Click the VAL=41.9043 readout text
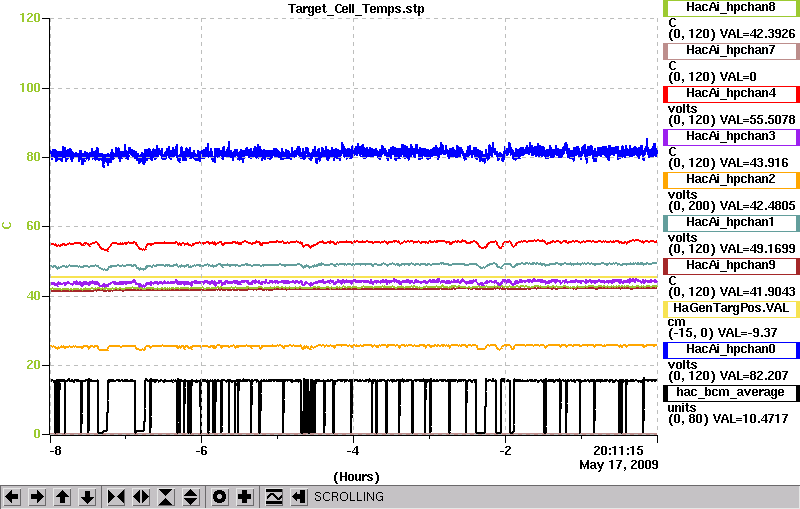Viewport: 800px width, 509px height. coord(757,292)
